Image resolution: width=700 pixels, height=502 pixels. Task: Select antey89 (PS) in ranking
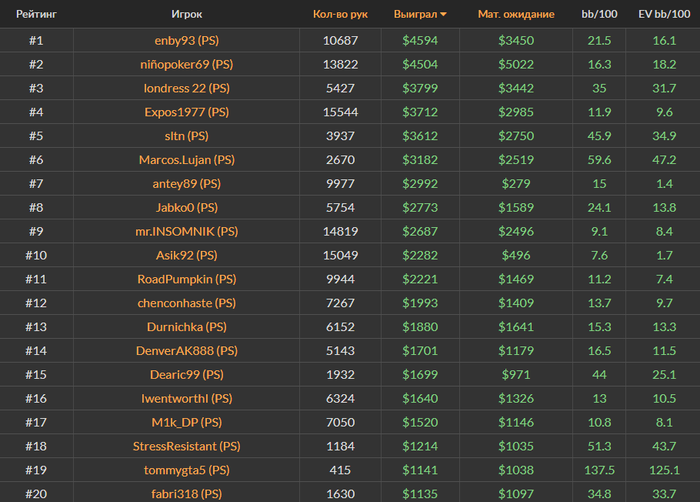[187, 184]
